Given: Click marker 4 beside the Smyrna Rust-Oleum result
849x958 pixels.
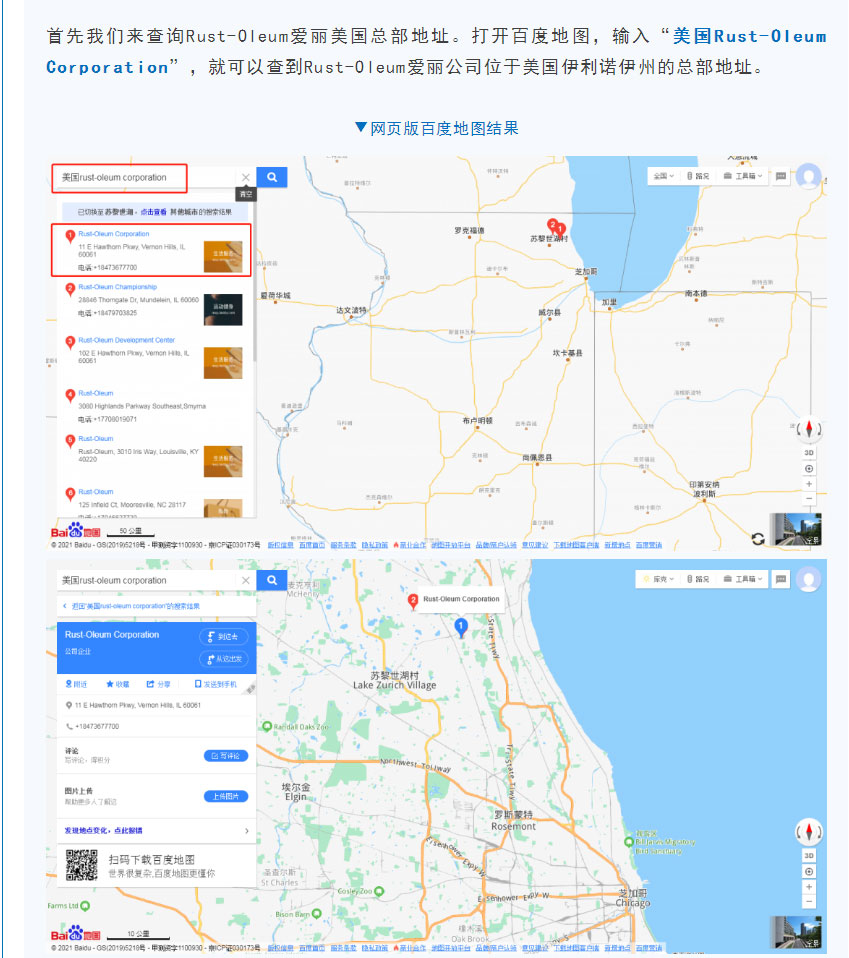Looking at the screenshot, I should tap(70, 395).
